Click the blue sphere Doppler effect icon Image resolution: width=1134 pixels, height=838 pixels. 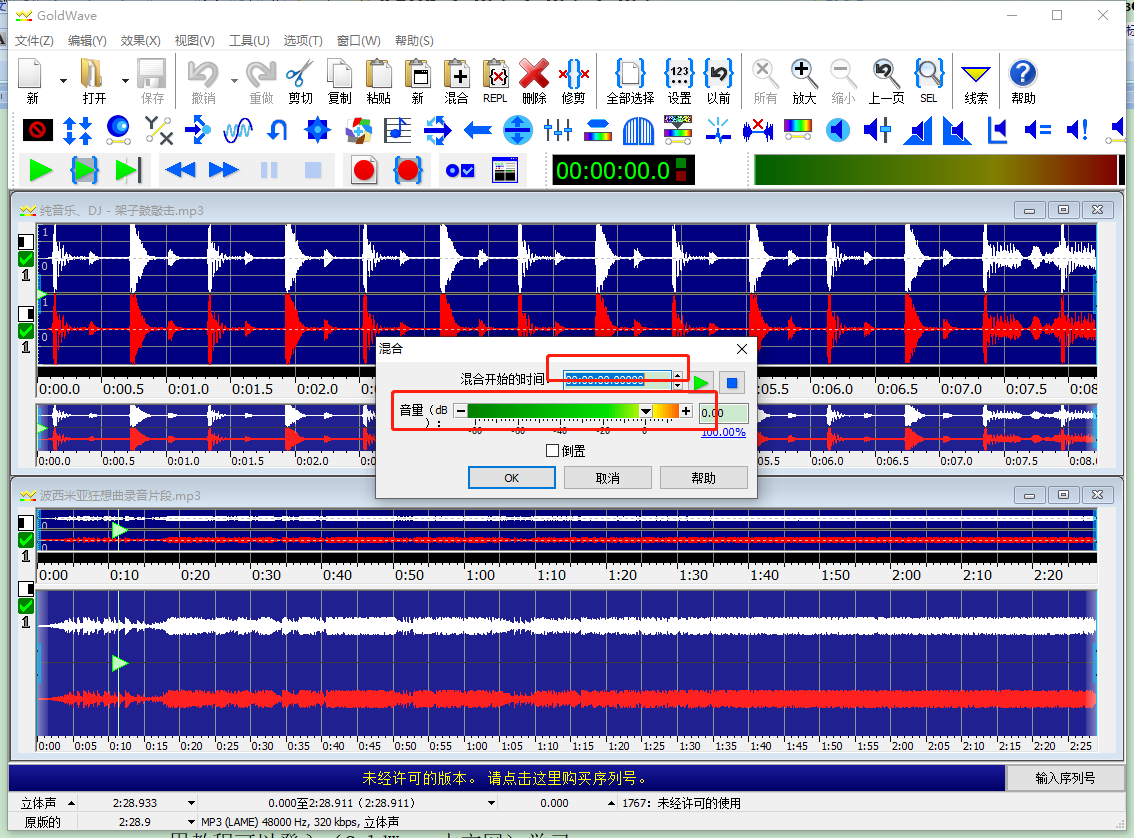118,130
